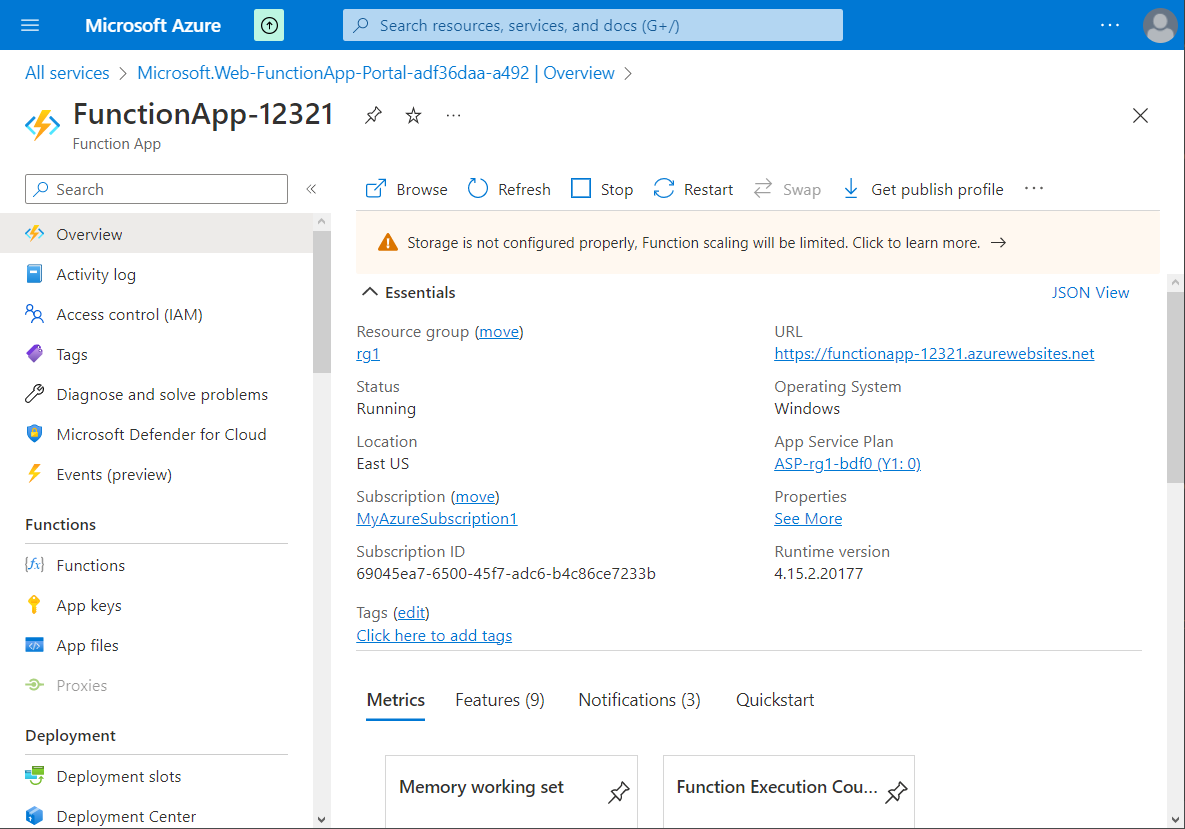Open resource group rg1 link
Image resolution: width=1185 pixels, height=829 pixels.
coord(368,354)
